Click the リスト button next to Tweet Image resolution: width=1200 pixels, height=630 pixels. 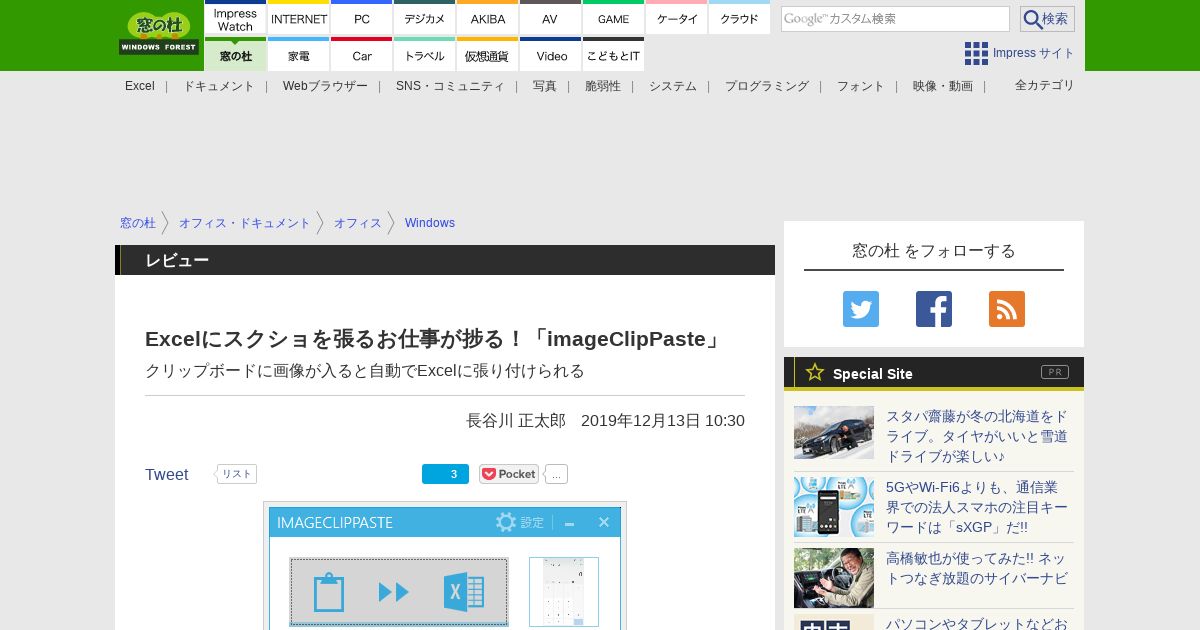[236, 474]
